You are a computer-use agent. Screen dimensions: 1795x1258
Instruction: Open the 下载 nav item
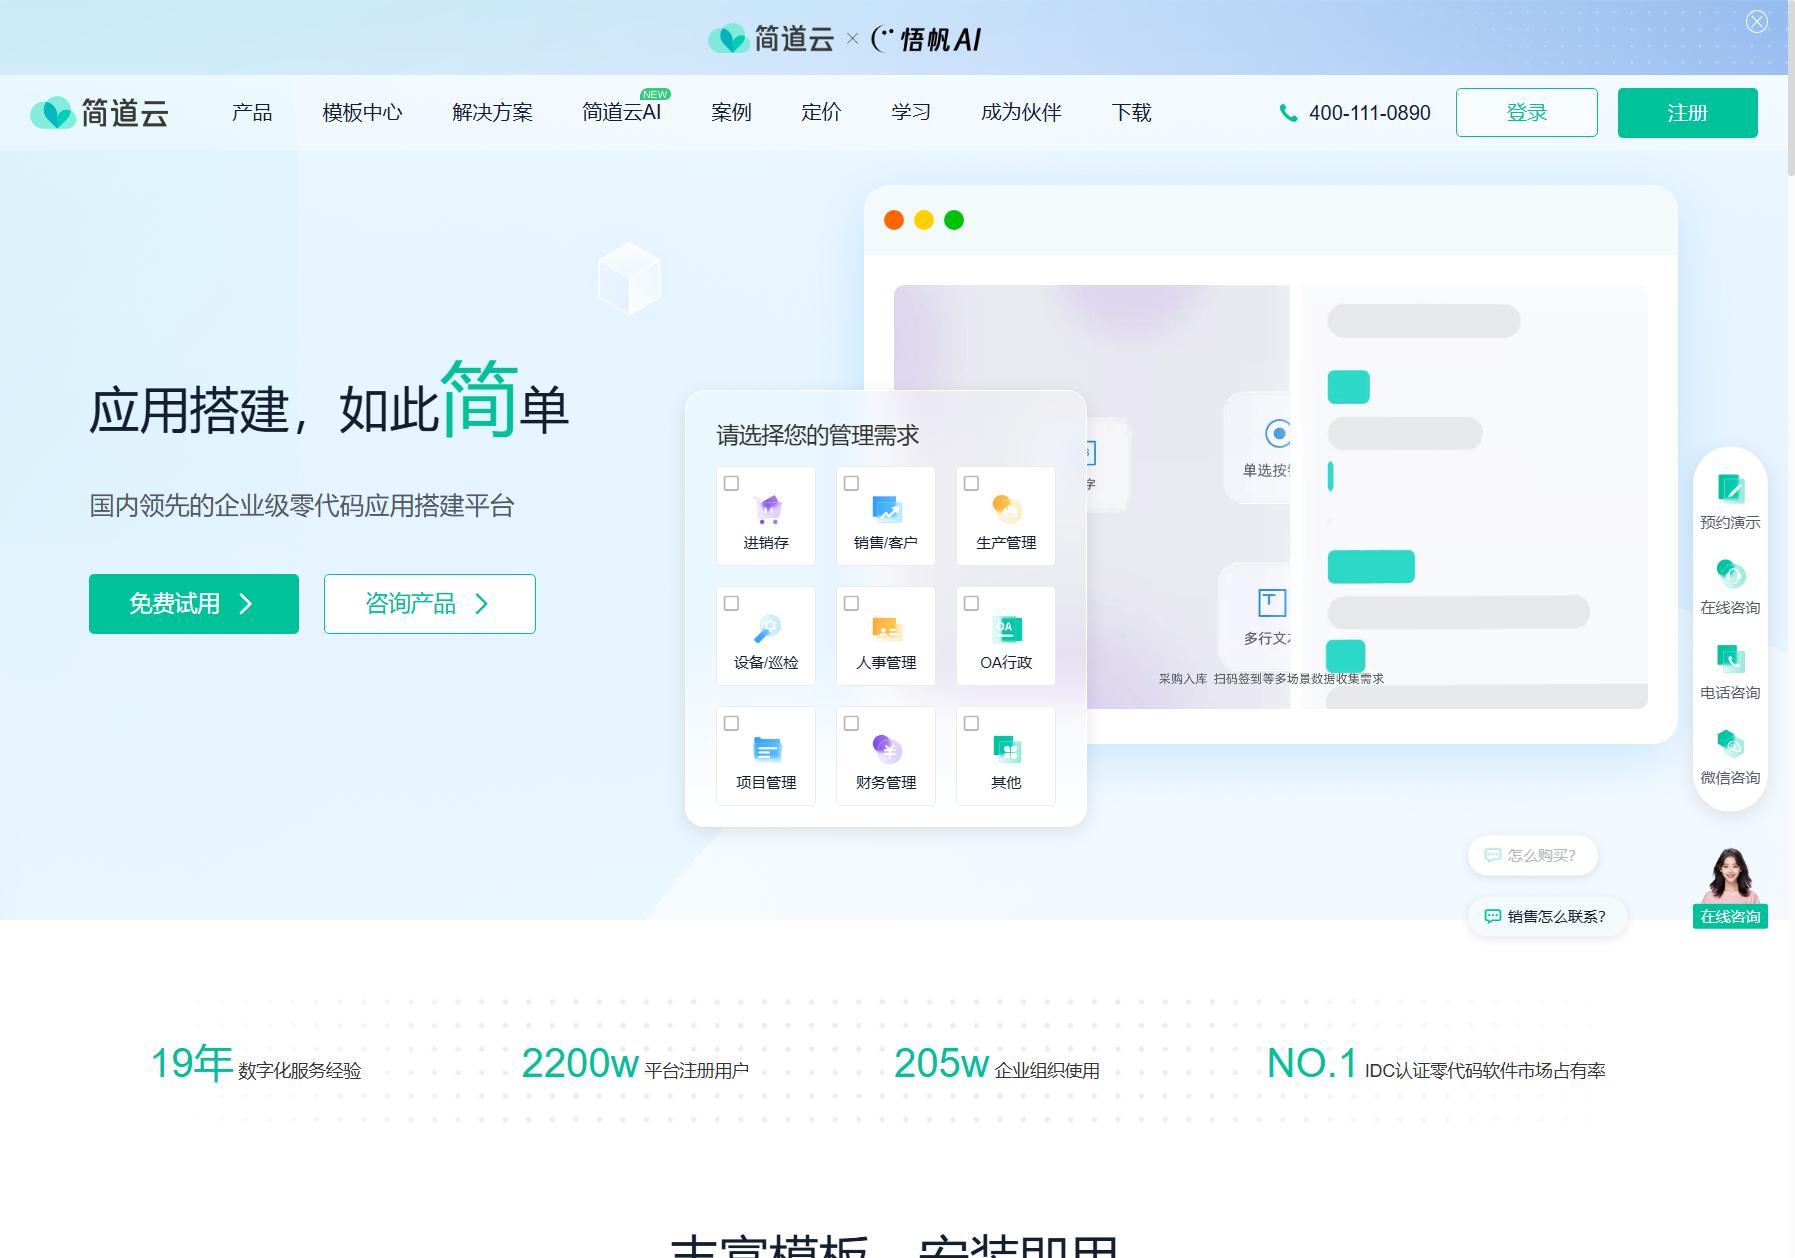tap(1131, 113)
